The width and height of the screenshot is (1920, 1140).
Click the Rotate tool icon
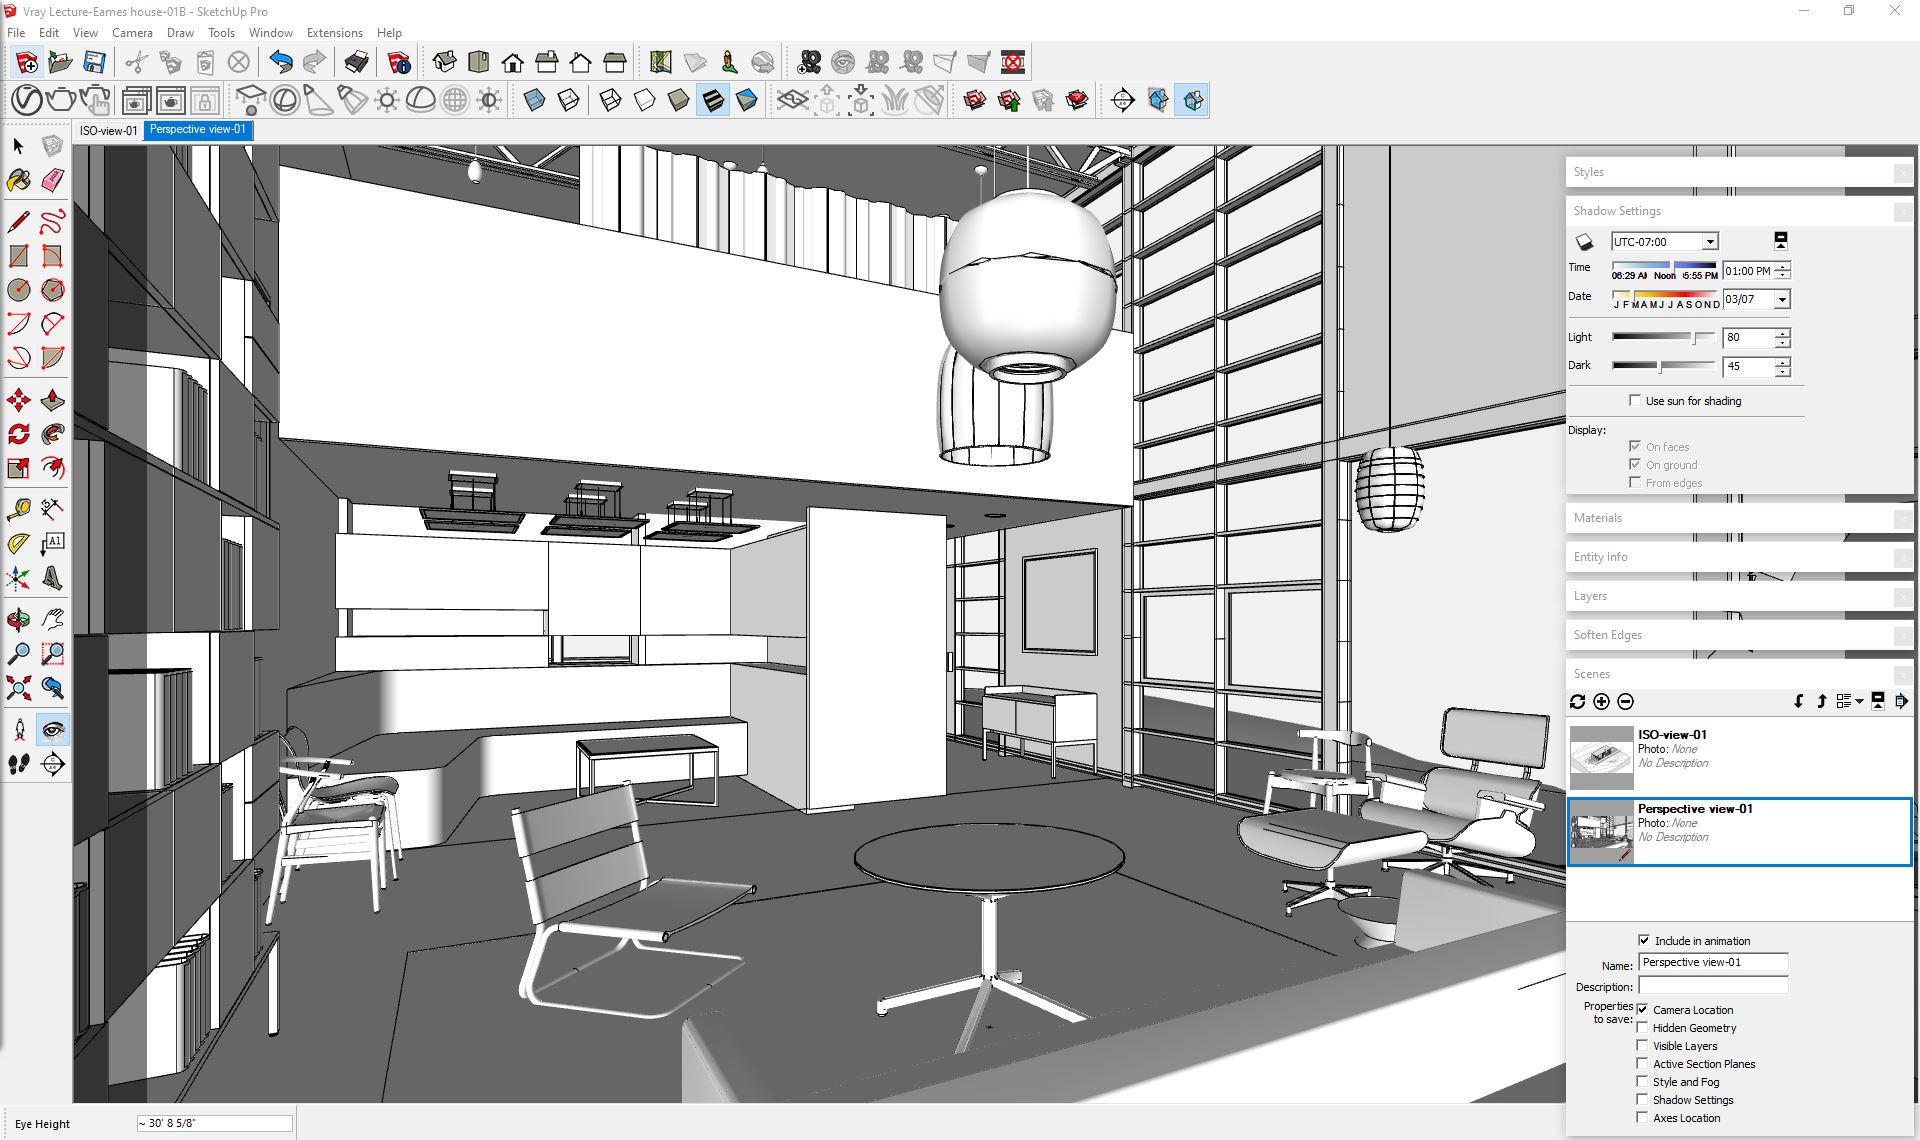click(x=19, y=430)
